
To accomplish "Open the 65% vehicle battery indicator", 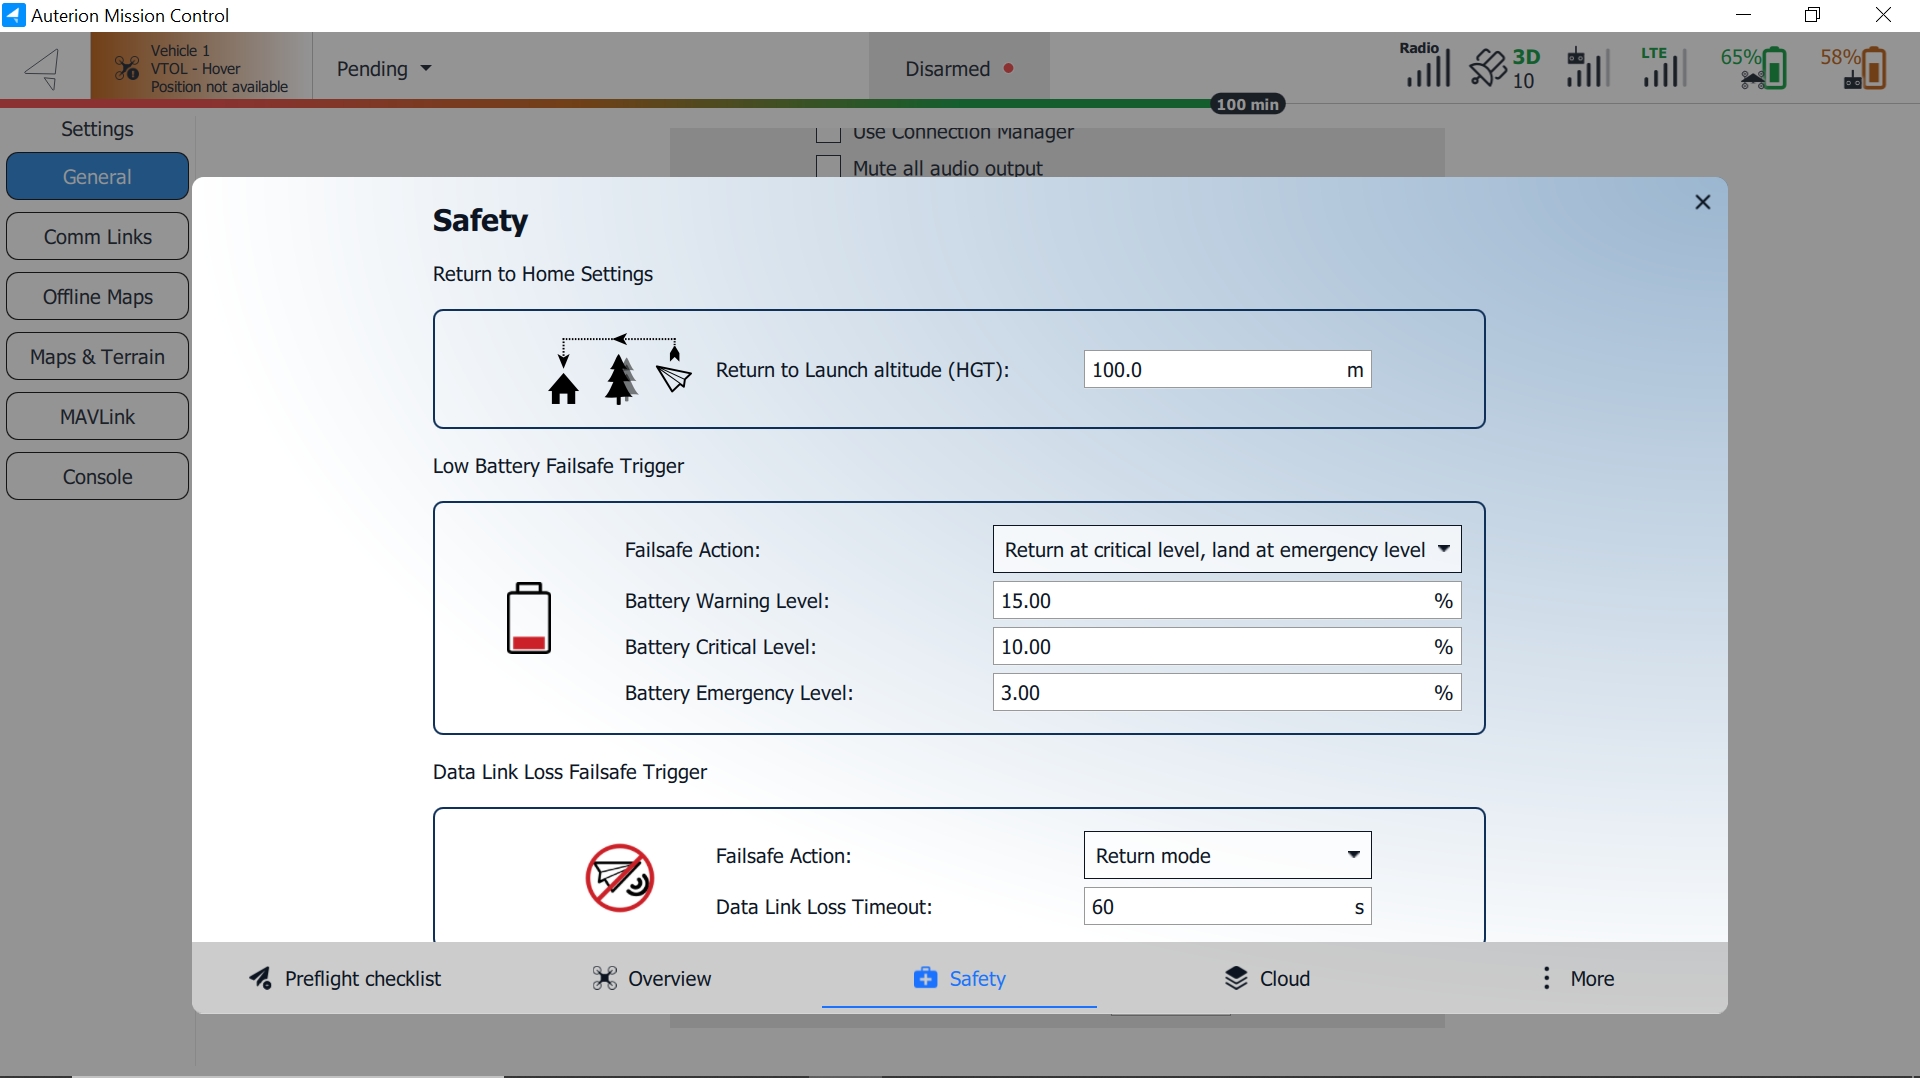I will [x=1755, y=68].
